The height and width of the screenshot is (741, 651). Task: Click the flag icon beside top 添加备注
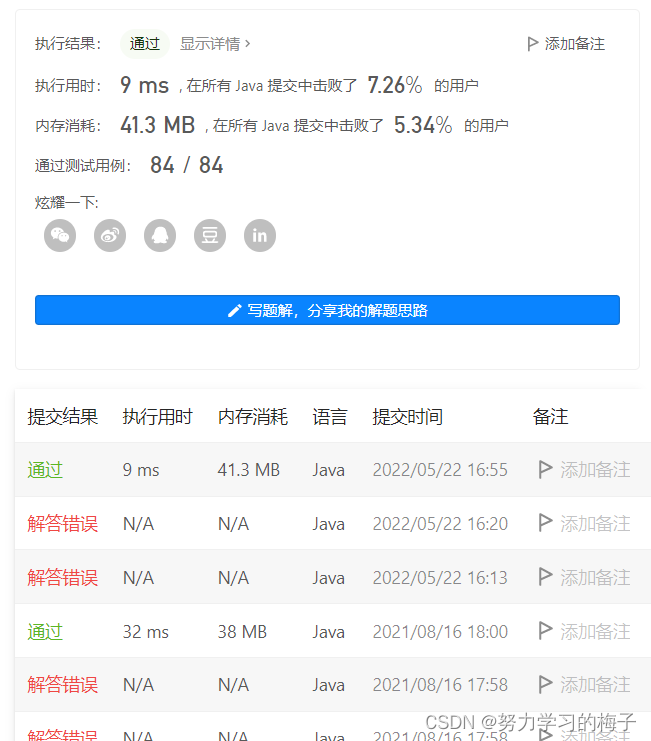(x=533, y=44)
